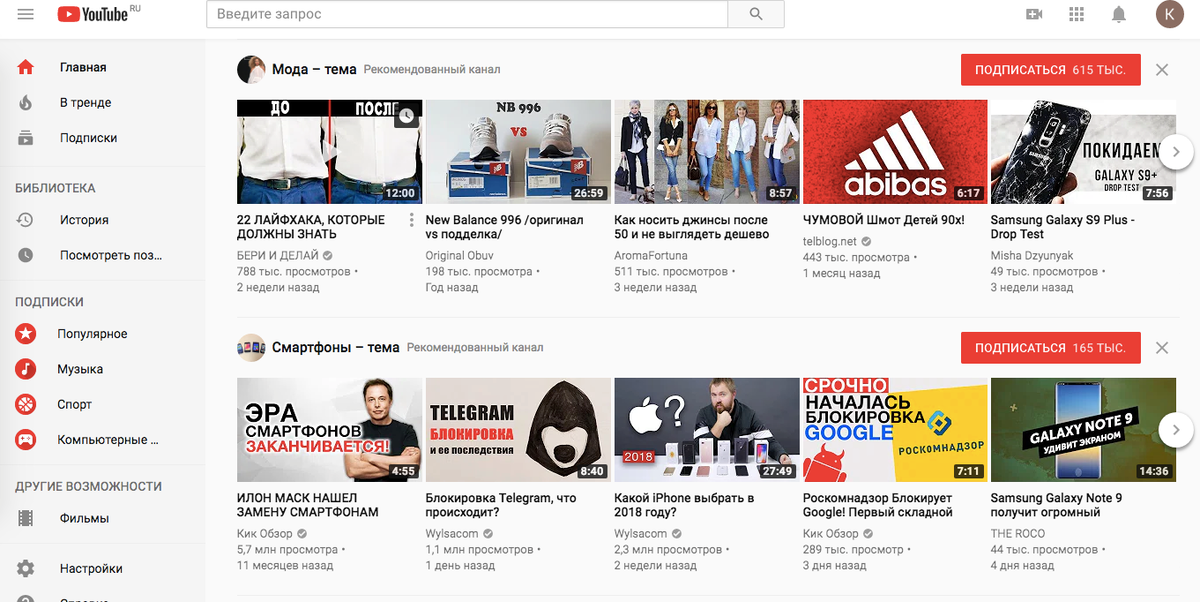The height and width of the screenshot is (602, 1200).
Task: Click the watch later clock in sidebar
Action: tap(26, 255)
